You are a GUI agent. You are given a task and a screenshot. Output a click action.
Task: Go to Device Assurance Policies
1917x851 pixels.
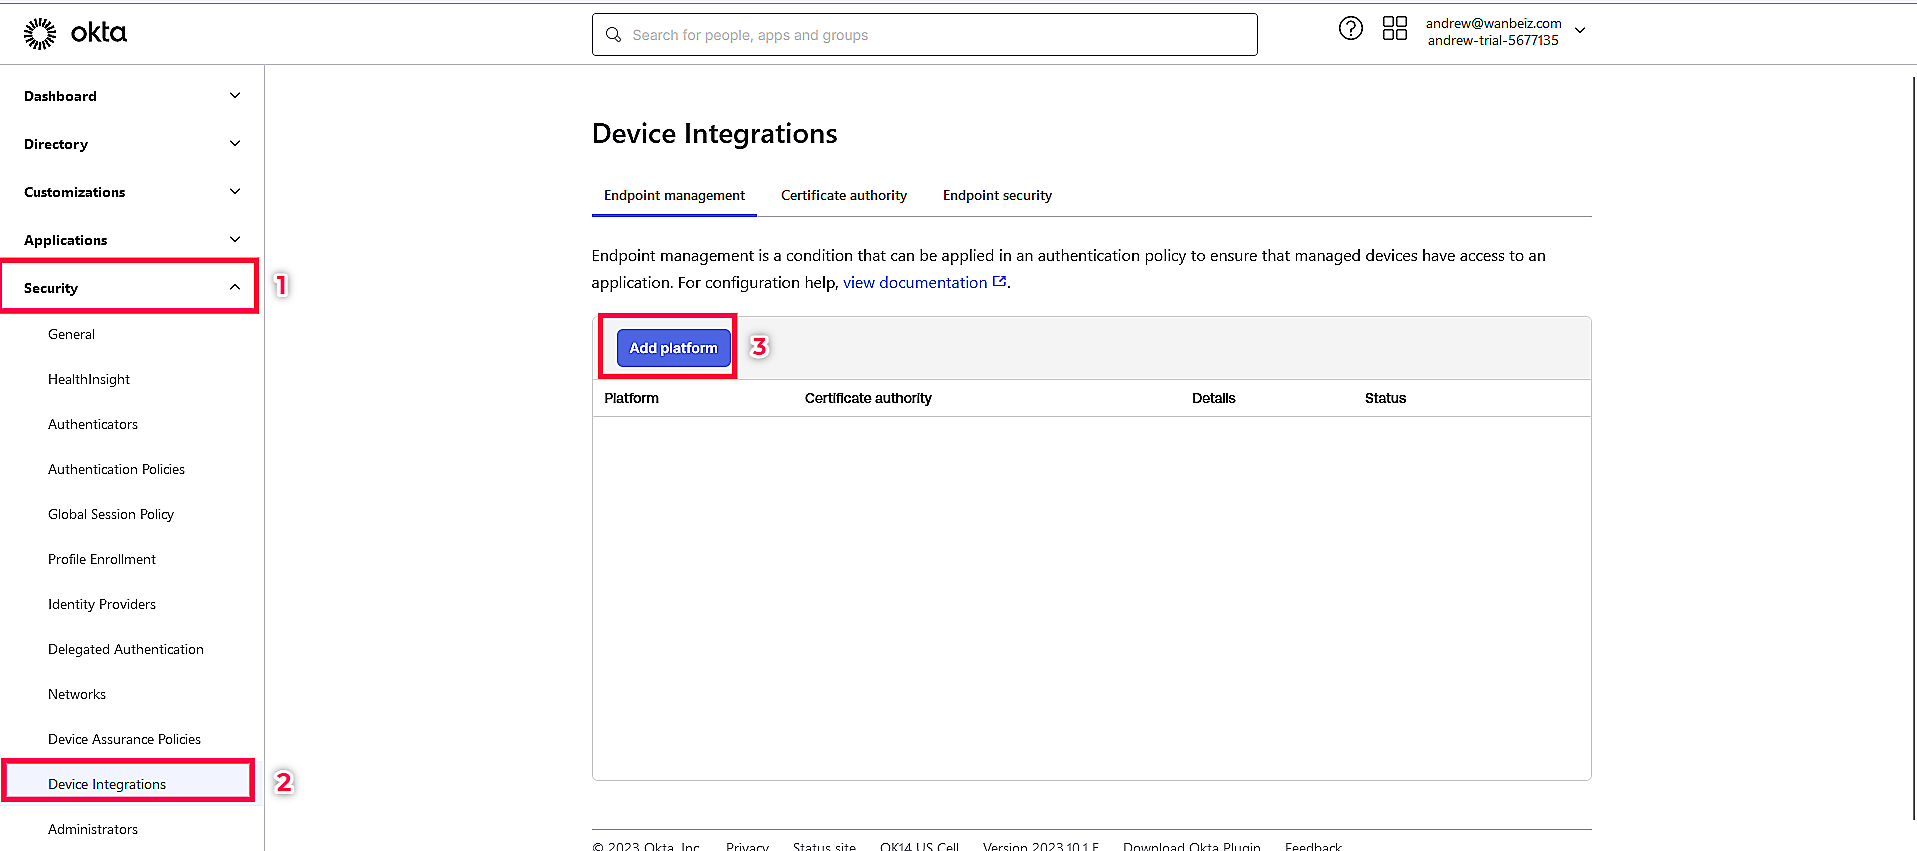point(124,740)
